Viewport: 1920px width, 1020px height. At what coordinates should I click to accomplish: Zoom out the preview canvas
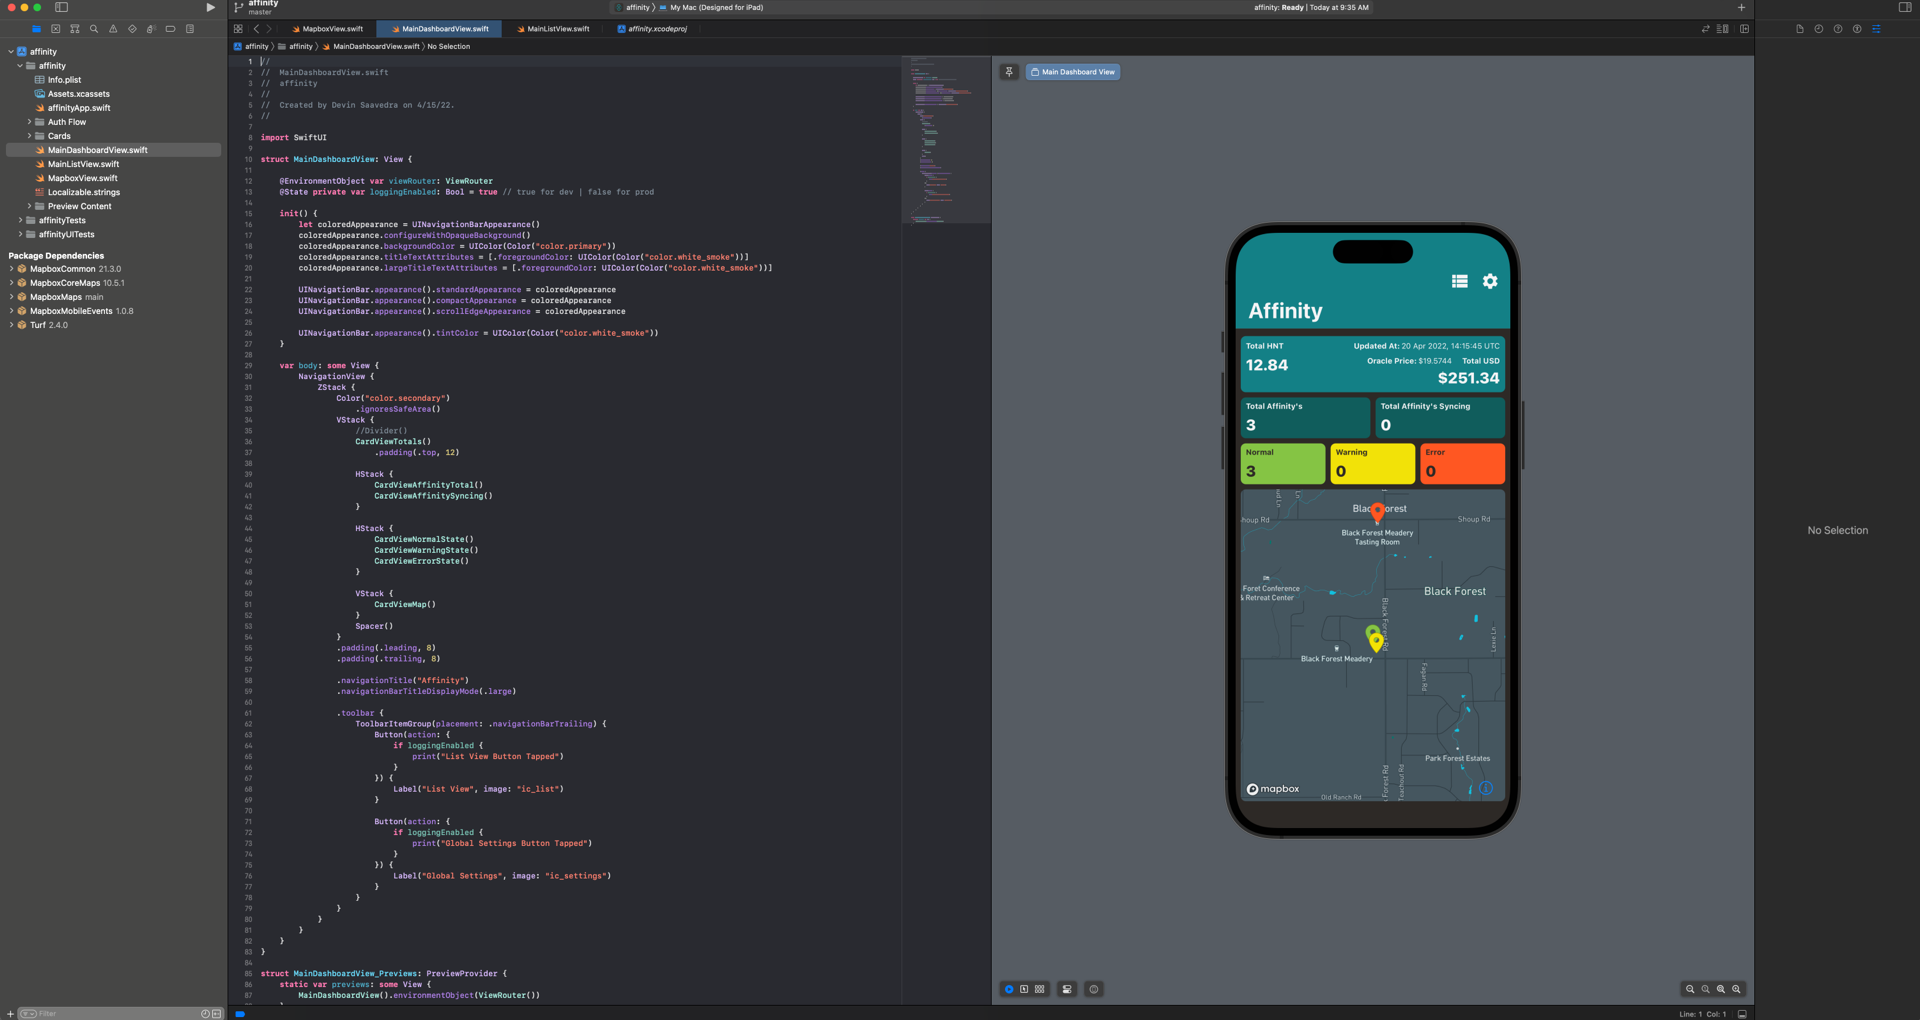pos(1690,989)
